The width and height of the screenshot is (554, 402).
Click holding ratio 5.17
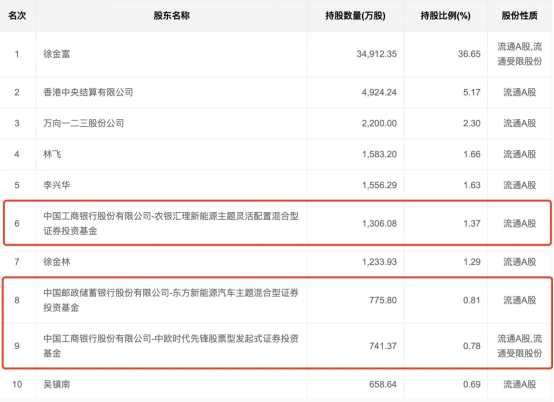pos(472,93)
